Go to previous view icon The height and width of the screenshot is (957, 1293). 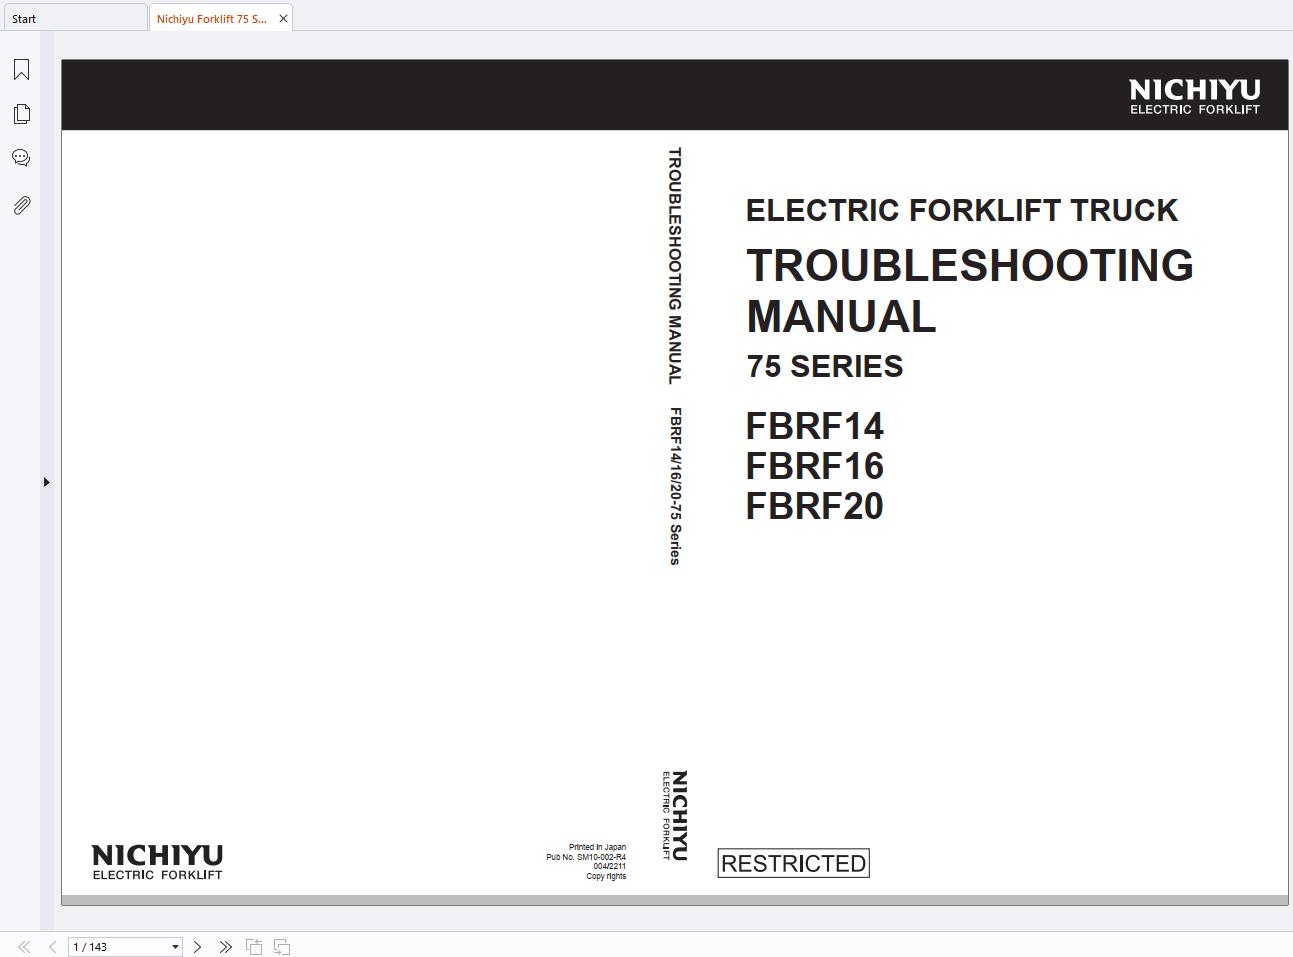tap(254, 946)
